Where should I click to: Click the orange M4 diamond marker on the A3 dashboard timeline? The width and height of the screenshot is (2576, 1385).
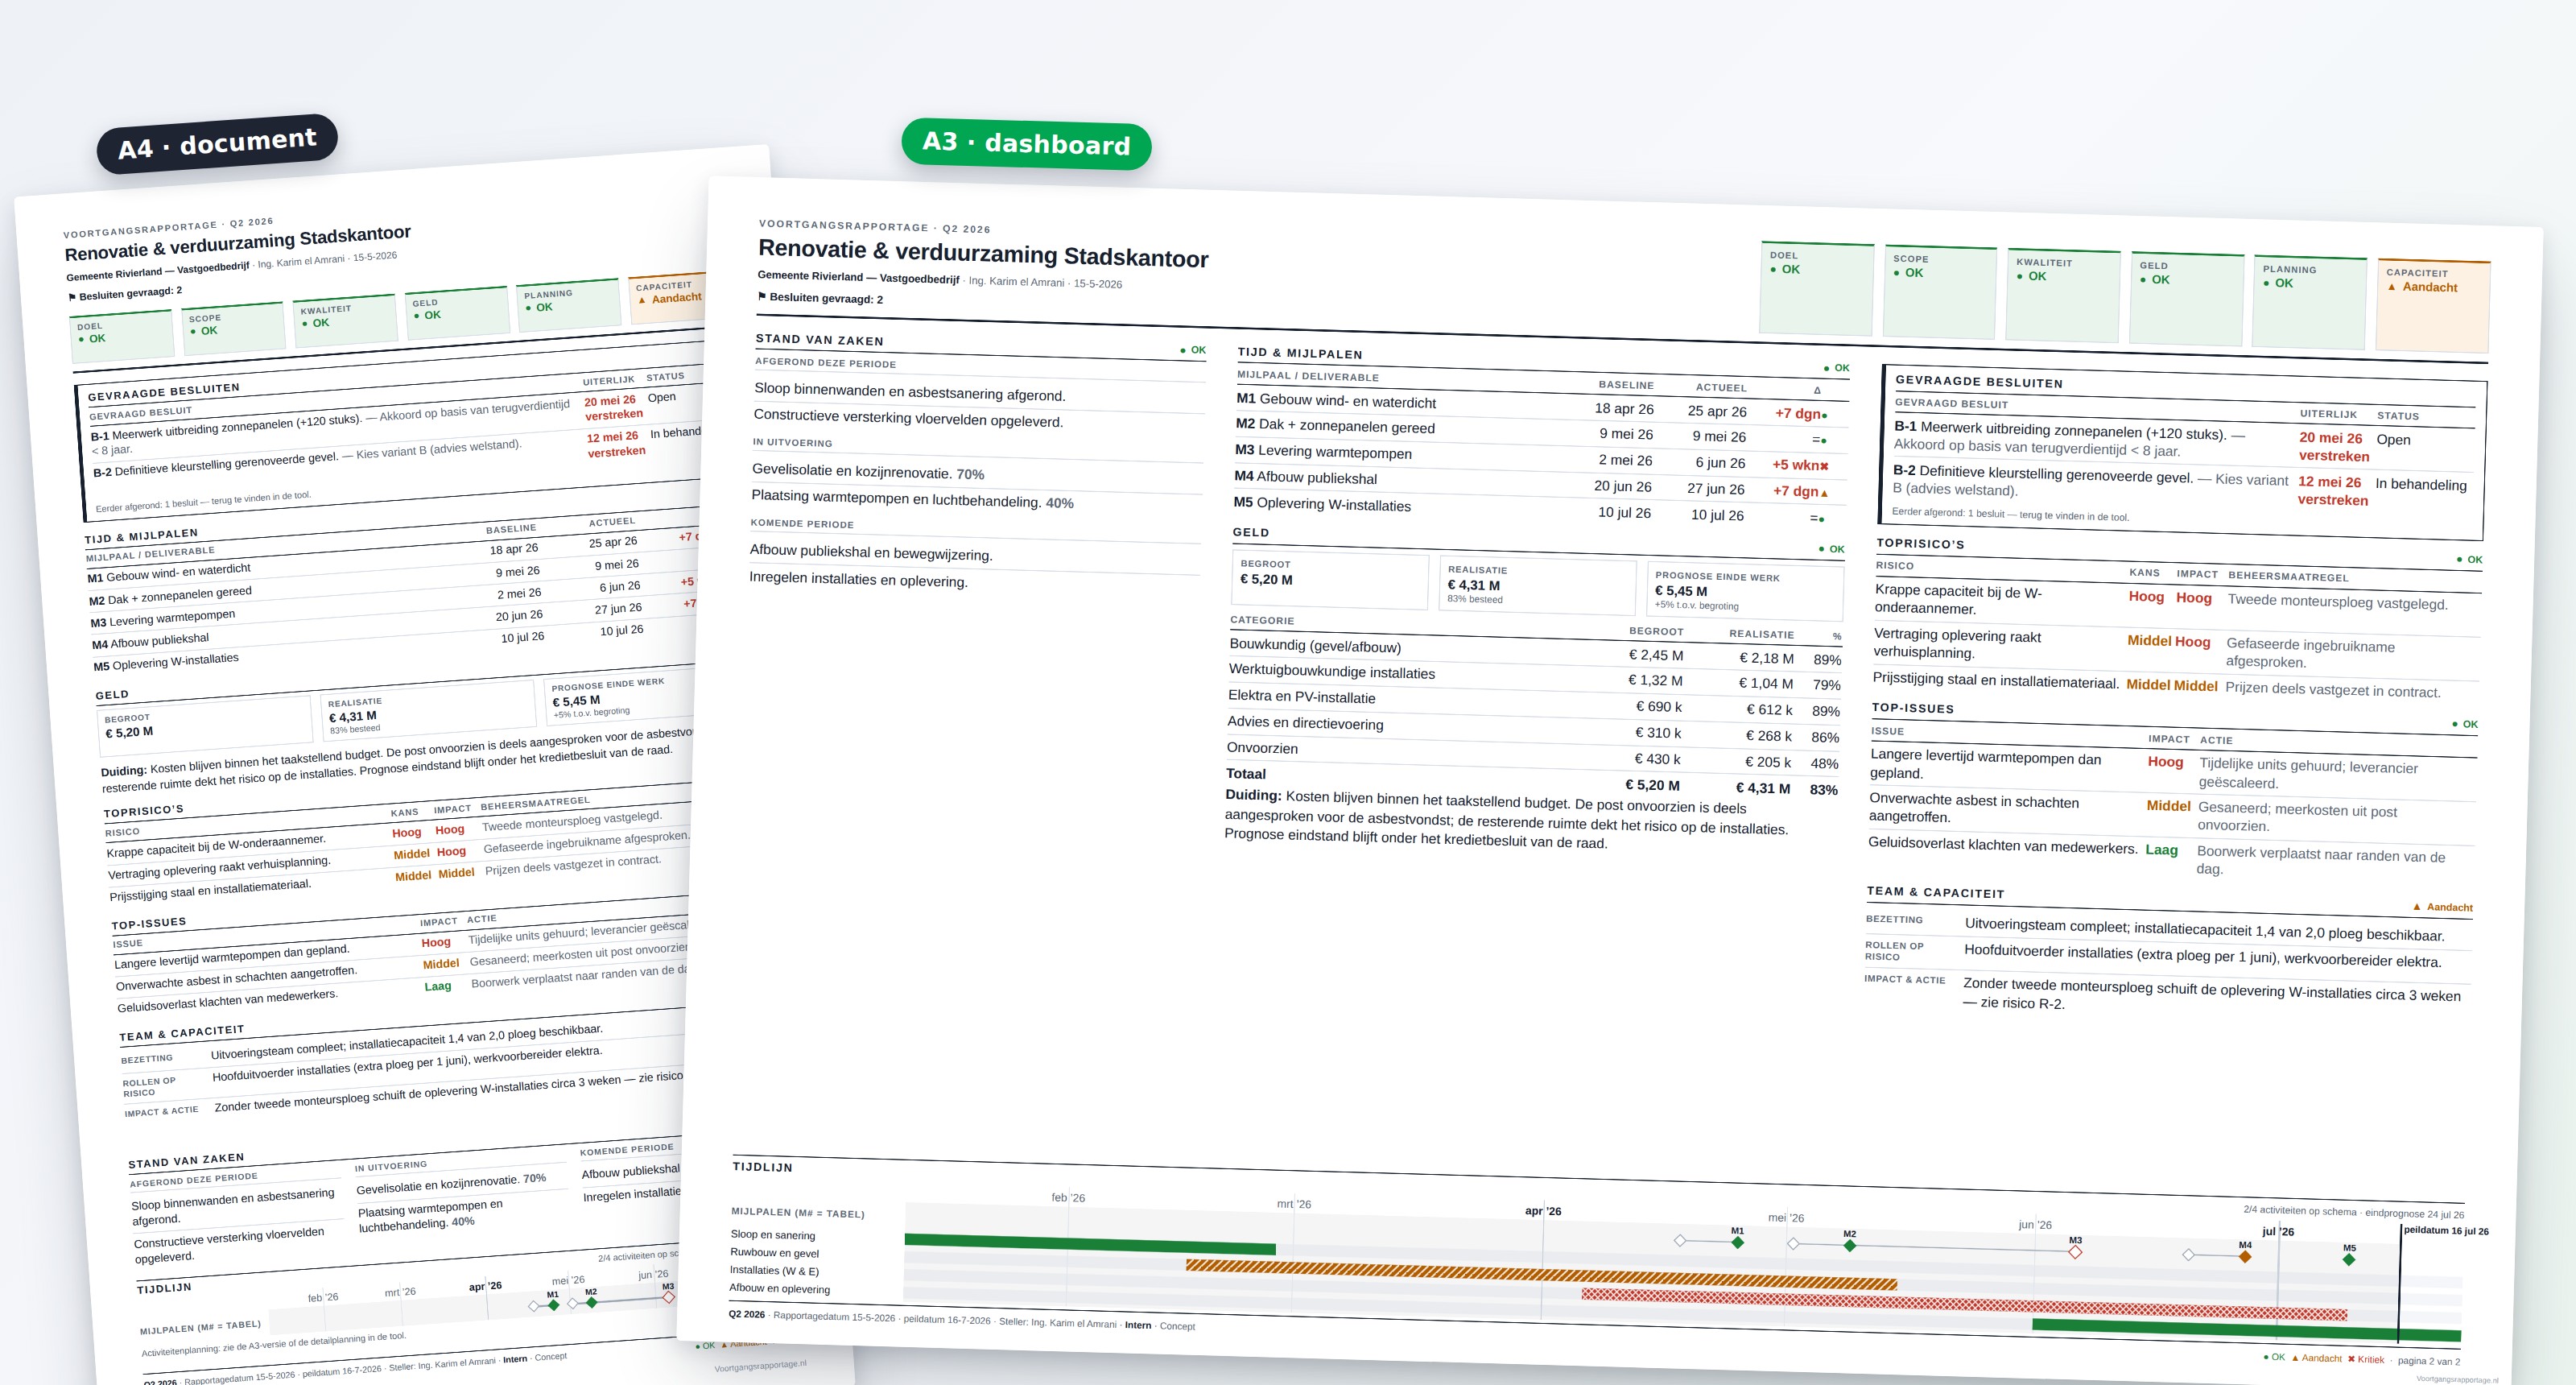(2245, 1256)
